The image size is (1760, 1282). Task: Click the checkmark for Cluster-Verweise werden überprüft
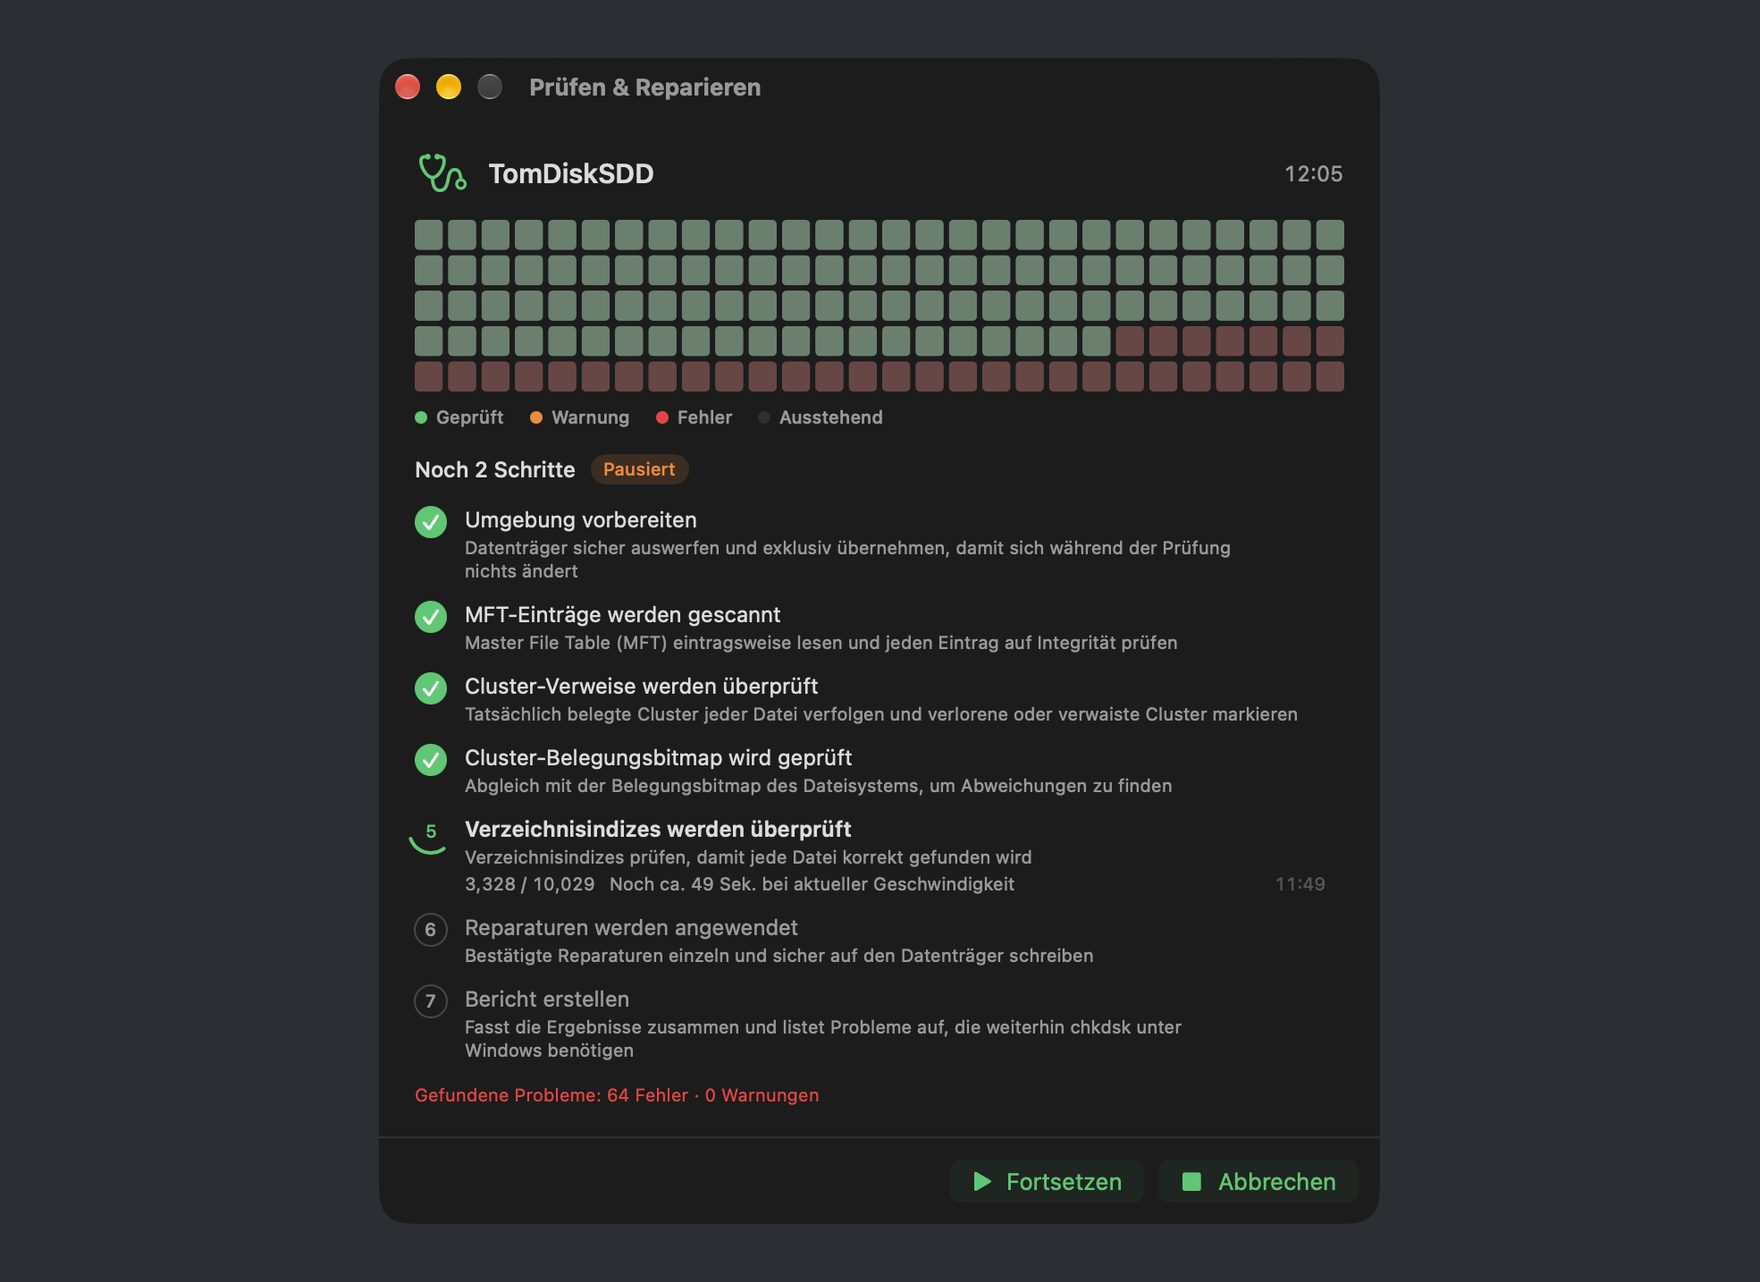point(431,688)
